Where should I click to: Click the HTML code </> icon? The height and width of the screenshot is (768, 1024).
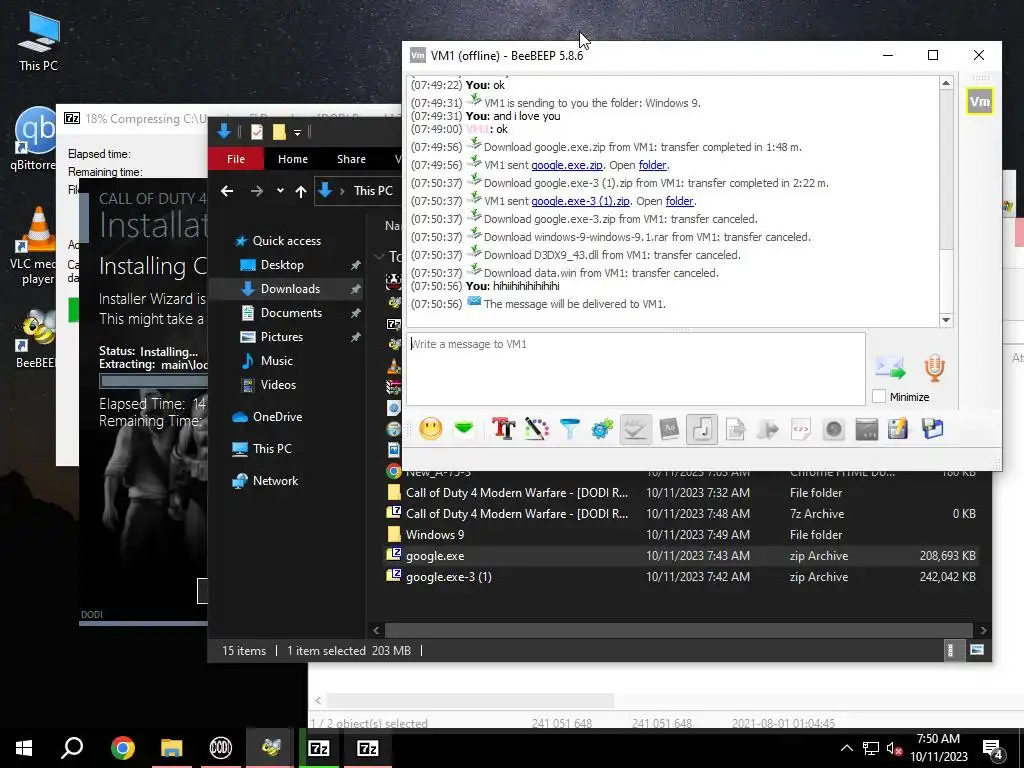(x=801, y=429)
